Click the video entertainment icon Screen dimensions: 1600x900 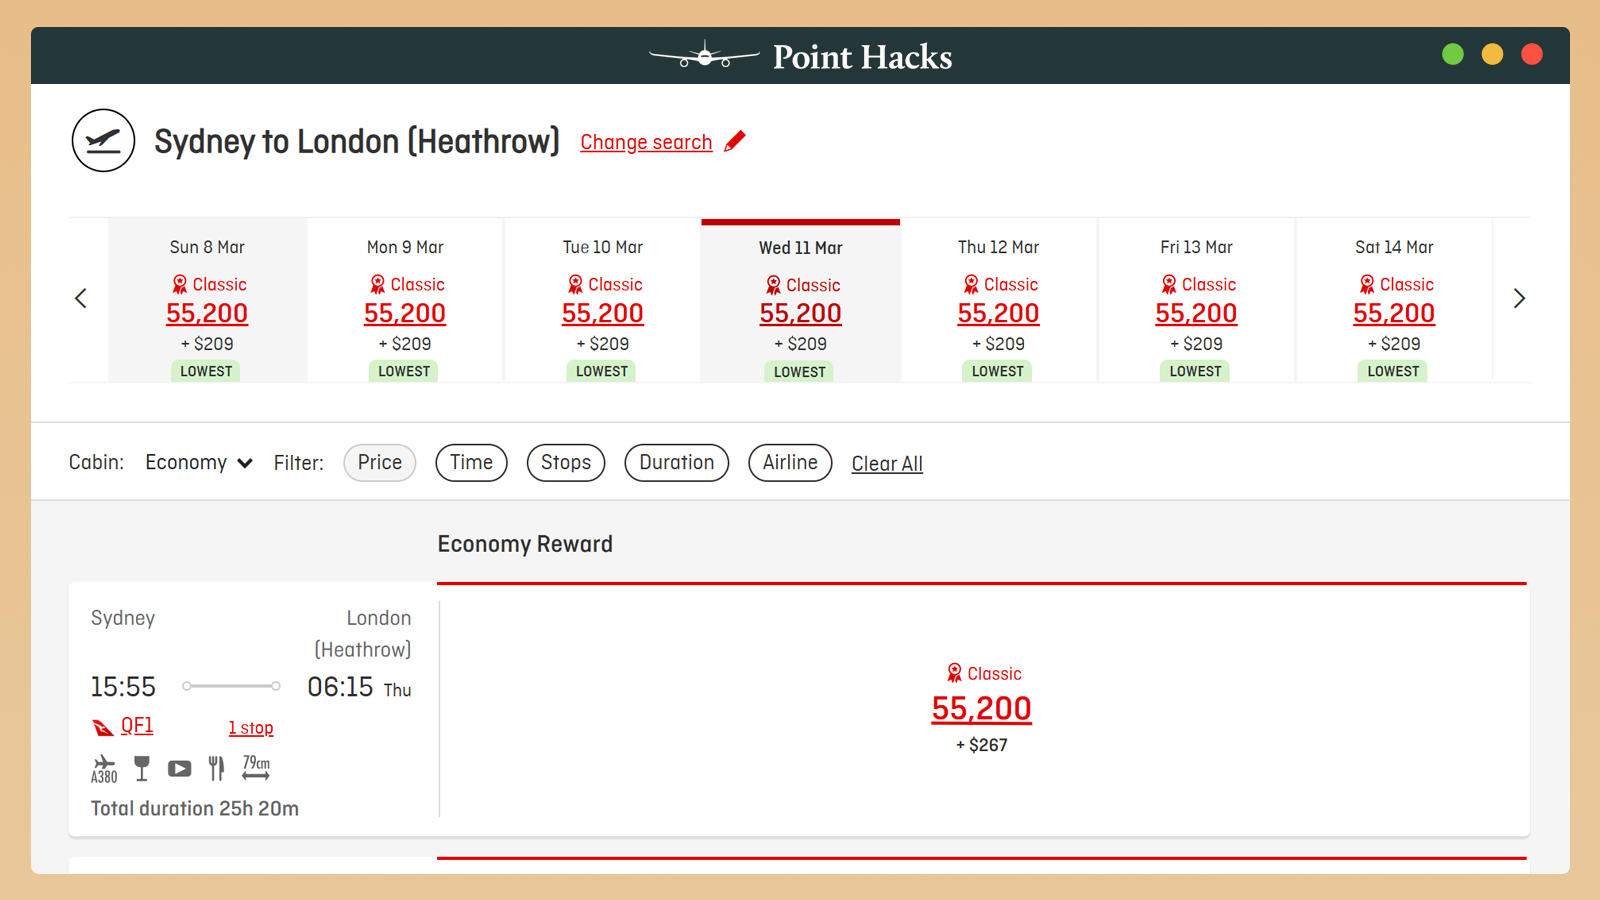[x=179, y=769]
